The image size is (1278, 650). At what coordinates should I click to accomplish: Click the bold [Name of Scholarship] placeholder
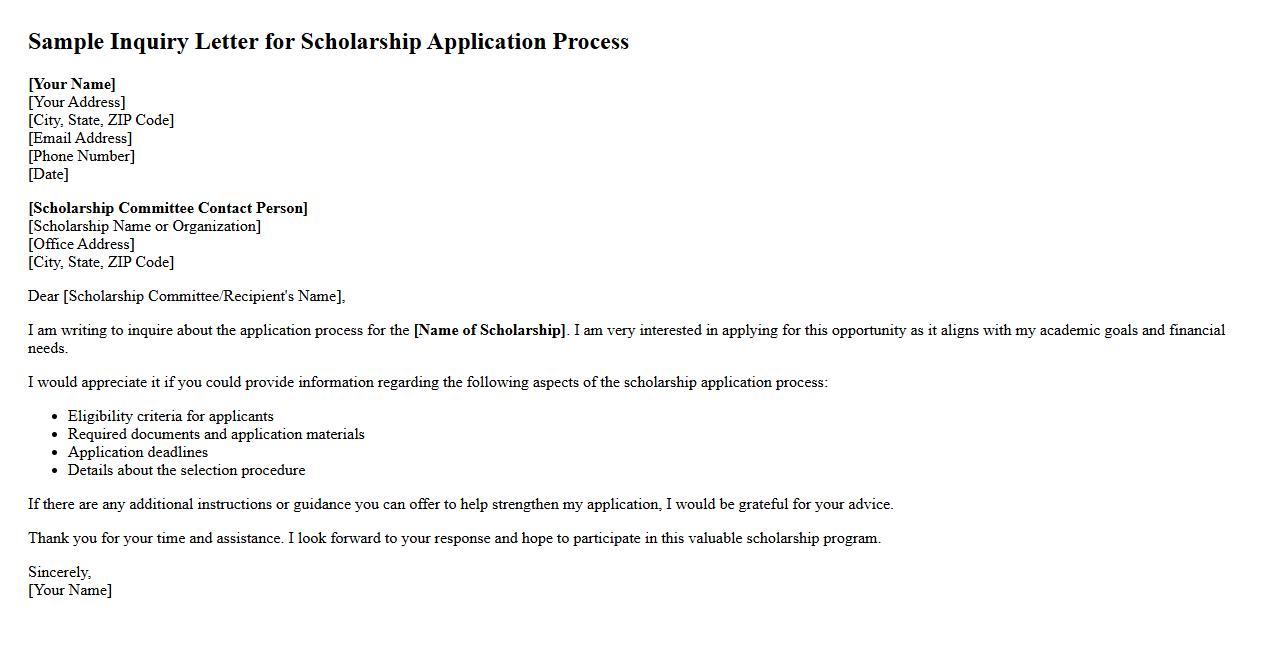[490, 330]
